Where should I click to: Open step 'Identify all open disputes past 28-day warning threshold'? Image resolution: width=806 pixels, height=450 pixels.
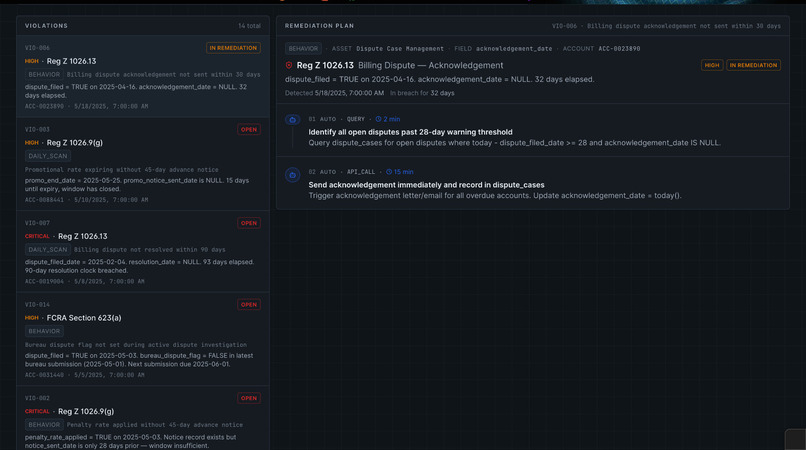[x=533, y=131]
